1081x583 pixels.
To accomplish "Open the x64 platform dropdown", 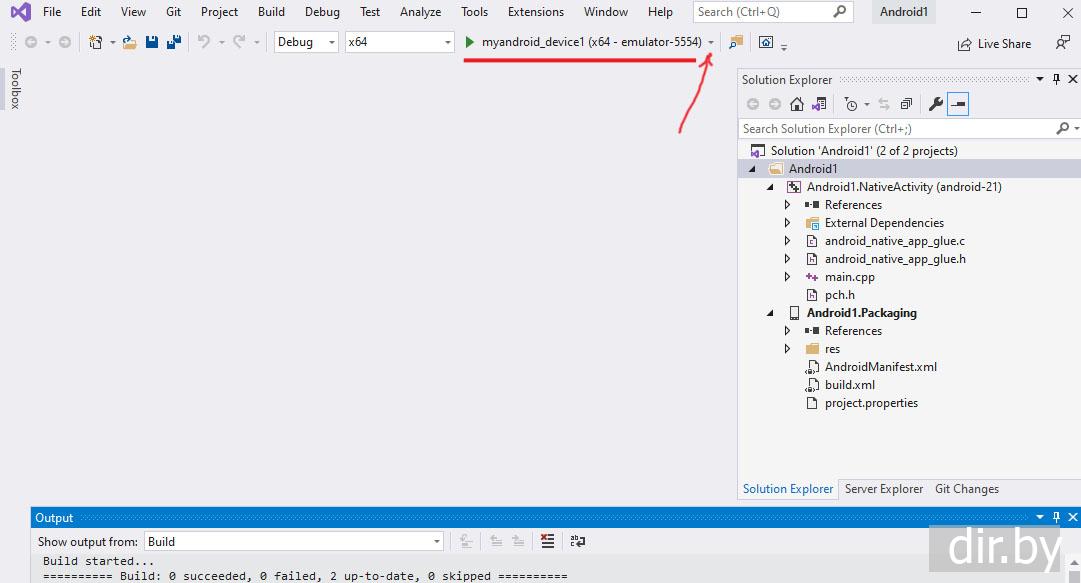I will pos(400,42).
